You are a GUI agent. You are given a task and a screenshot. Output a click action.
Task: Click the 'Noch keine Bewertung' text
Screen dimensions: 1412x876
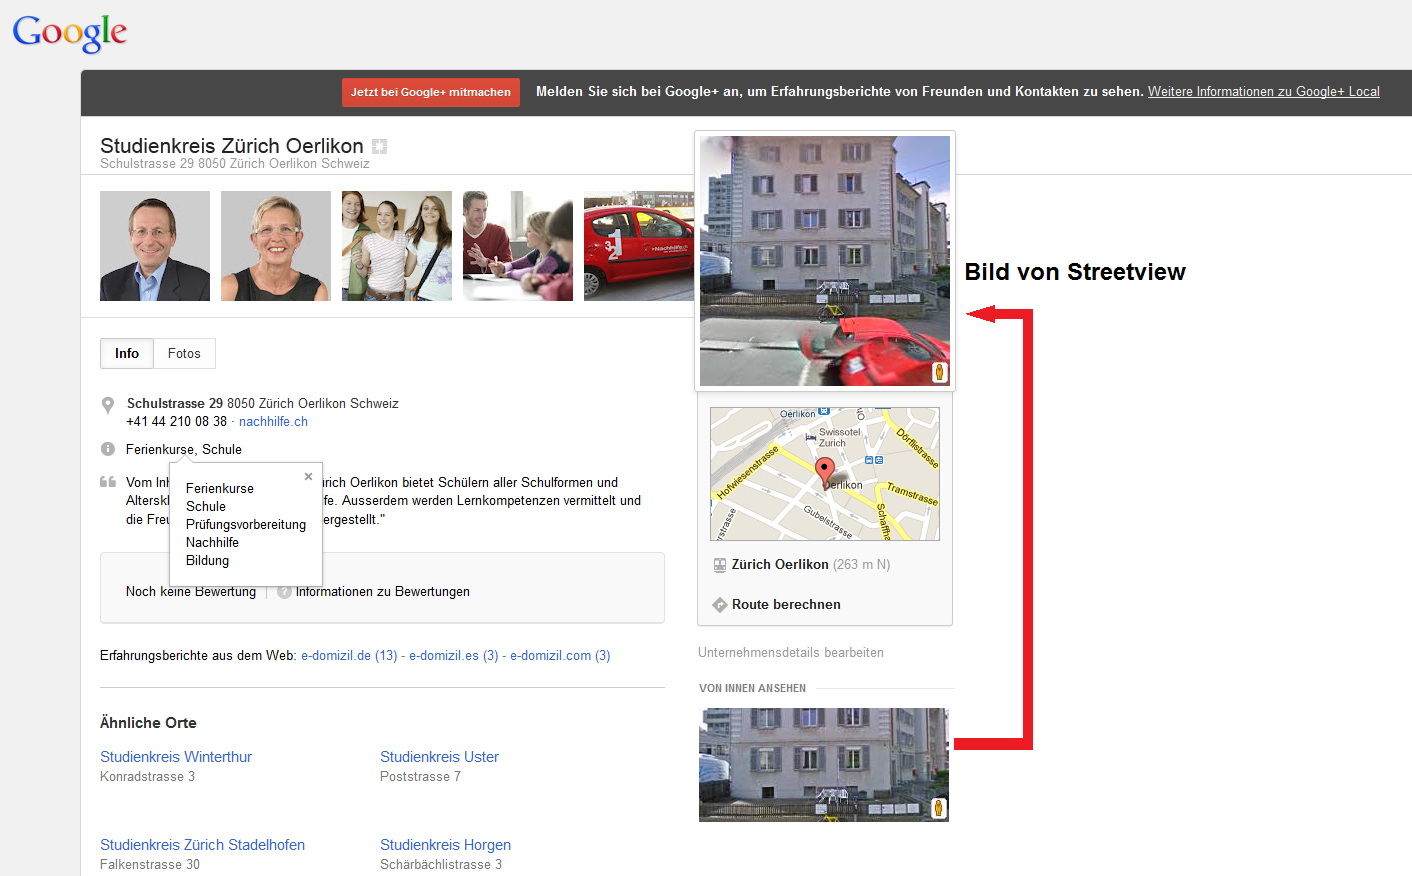(191, 592)
